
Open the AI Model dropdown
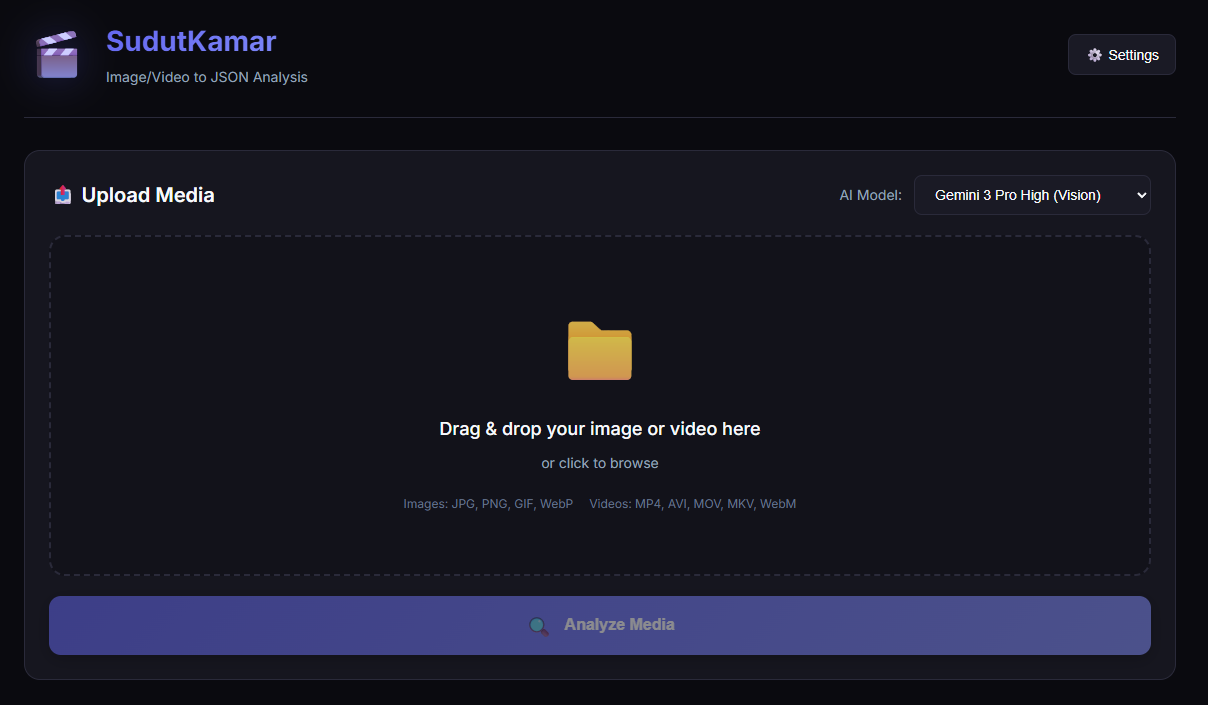[x=1032, y=195]
